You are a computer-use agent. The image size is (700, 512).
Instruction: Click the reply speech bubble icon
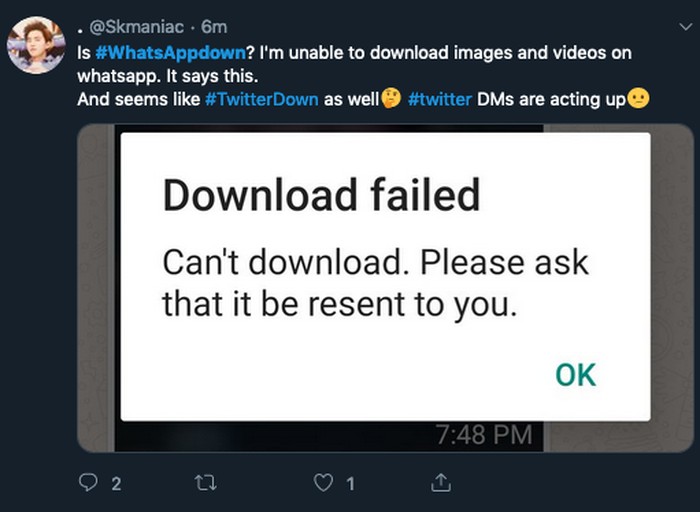pos(88,484)
